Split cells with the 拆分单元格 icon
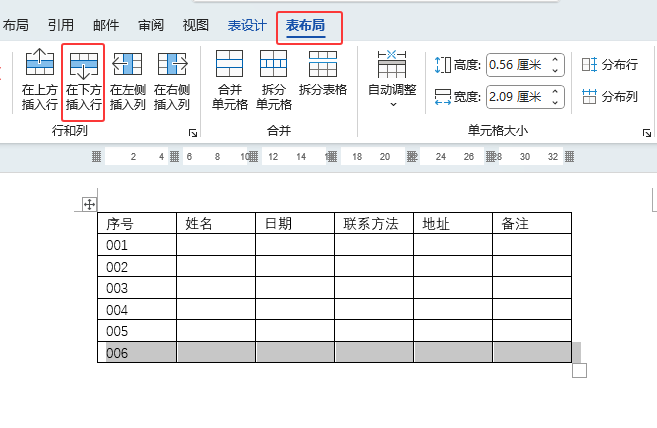 coord(274,80)
